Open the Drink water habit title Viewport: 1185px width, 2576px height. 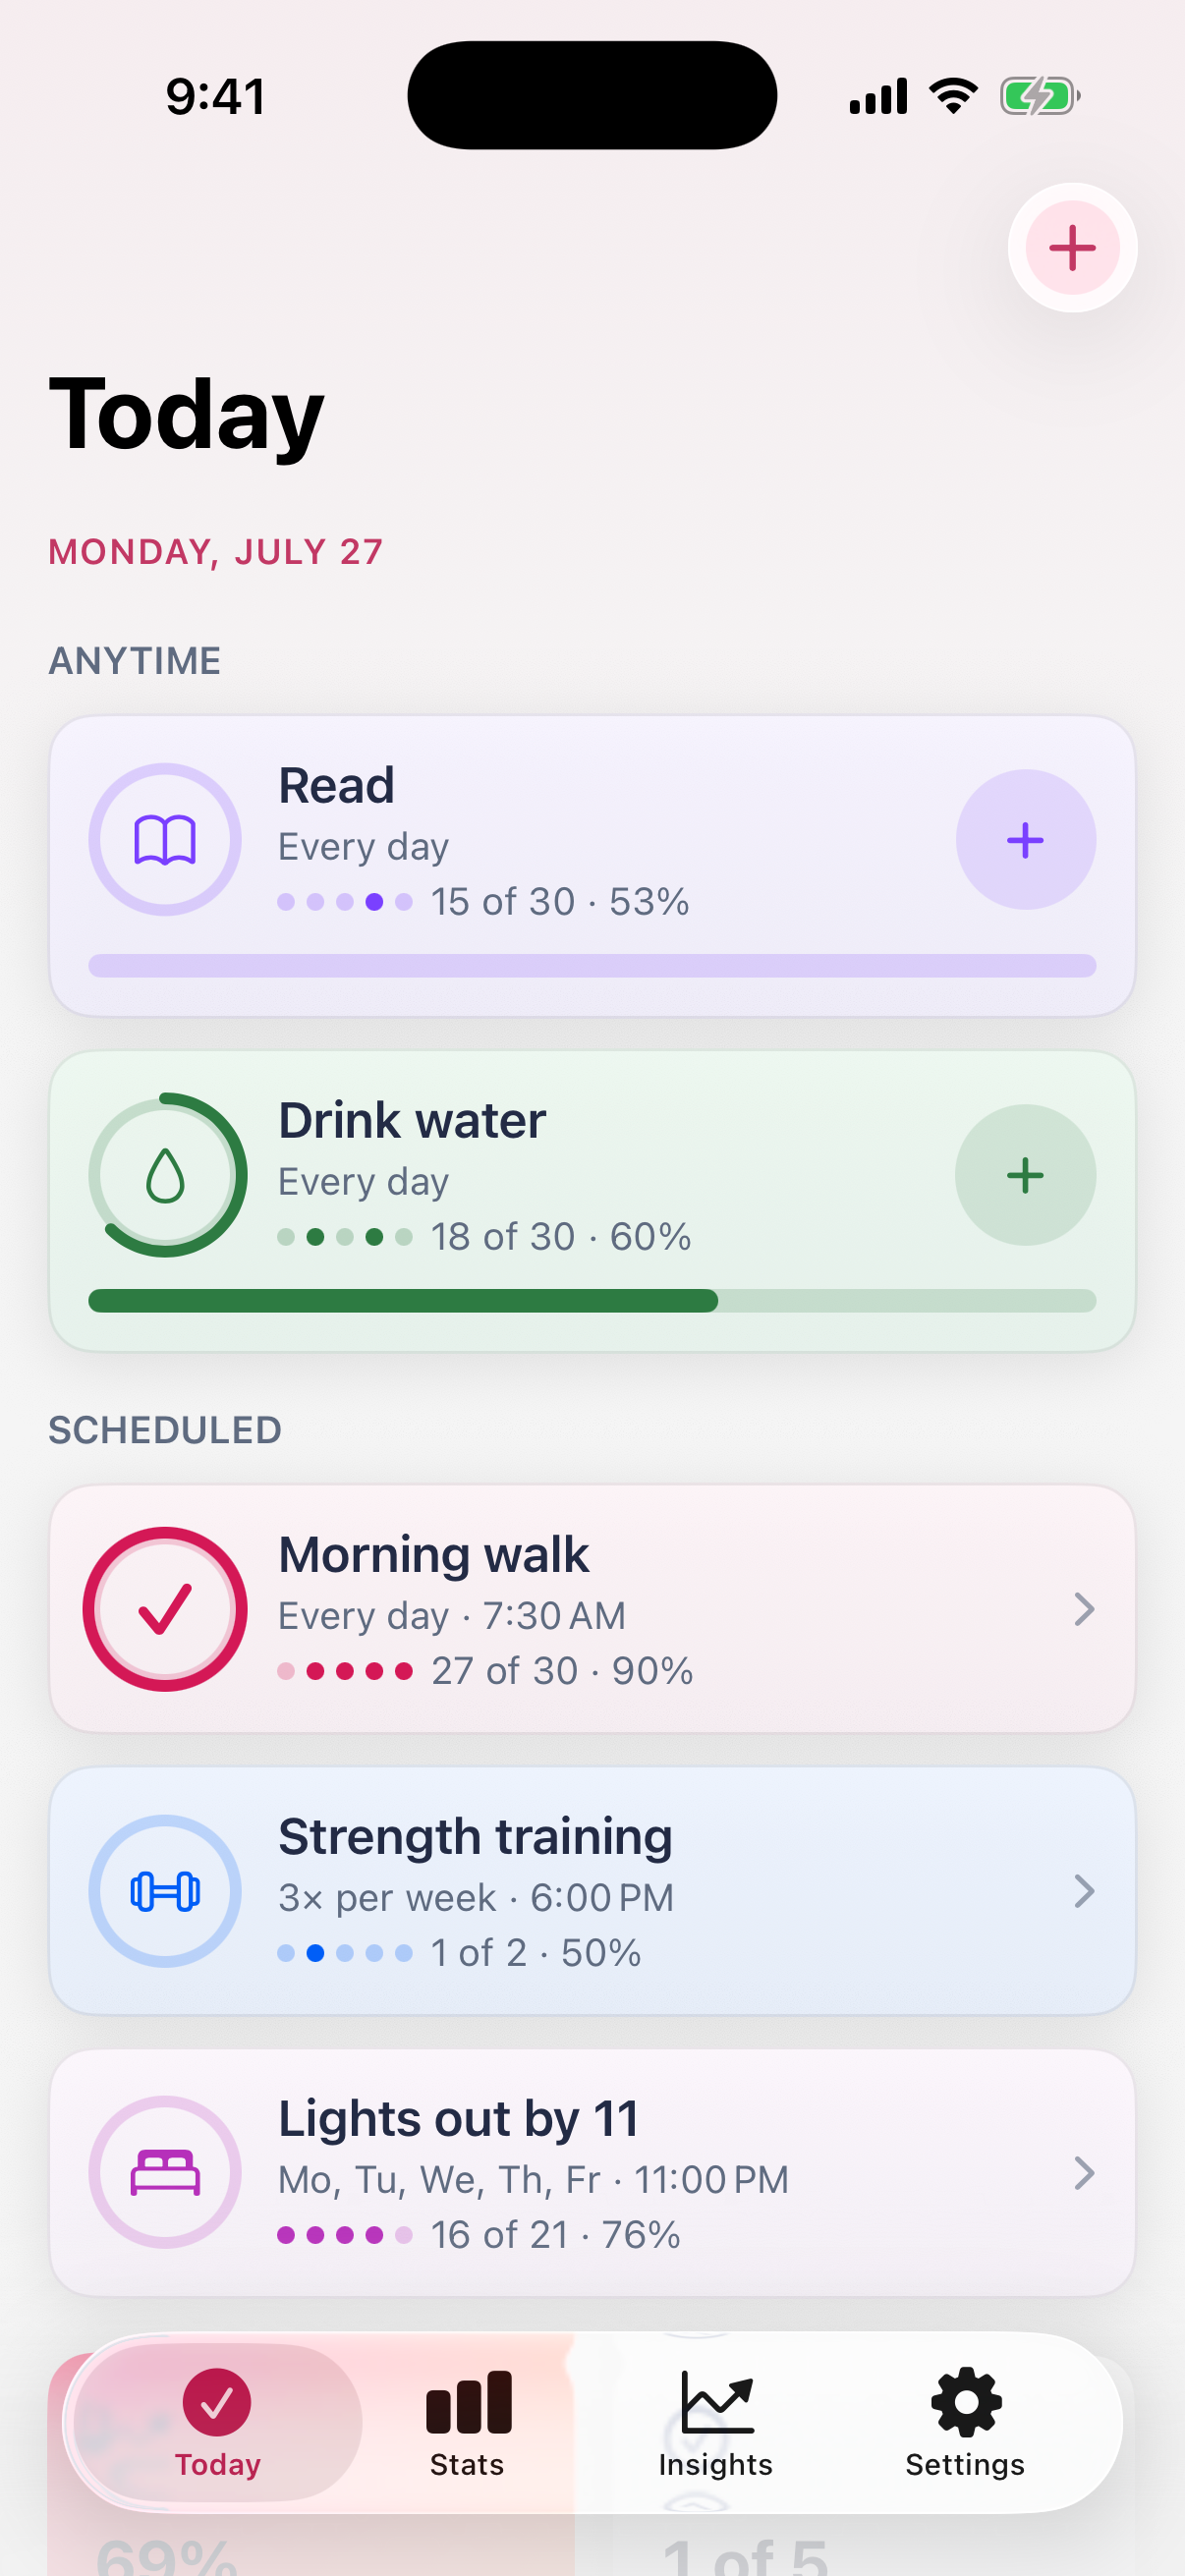click(412, 1120)
